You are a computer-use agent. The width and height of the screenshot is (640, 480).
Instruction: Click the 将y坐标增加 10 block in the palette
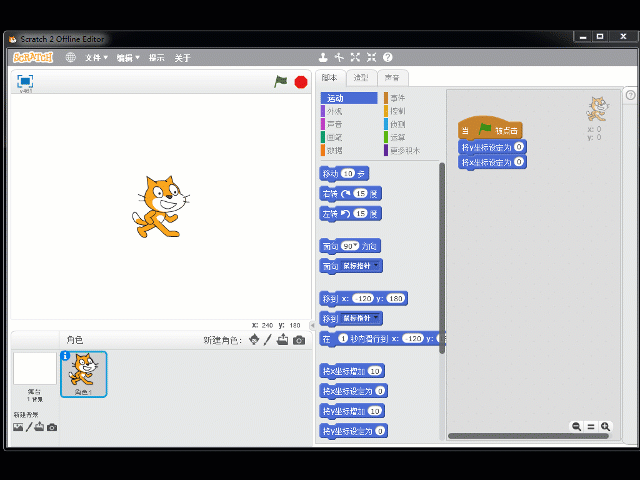(x=352, y=411)
